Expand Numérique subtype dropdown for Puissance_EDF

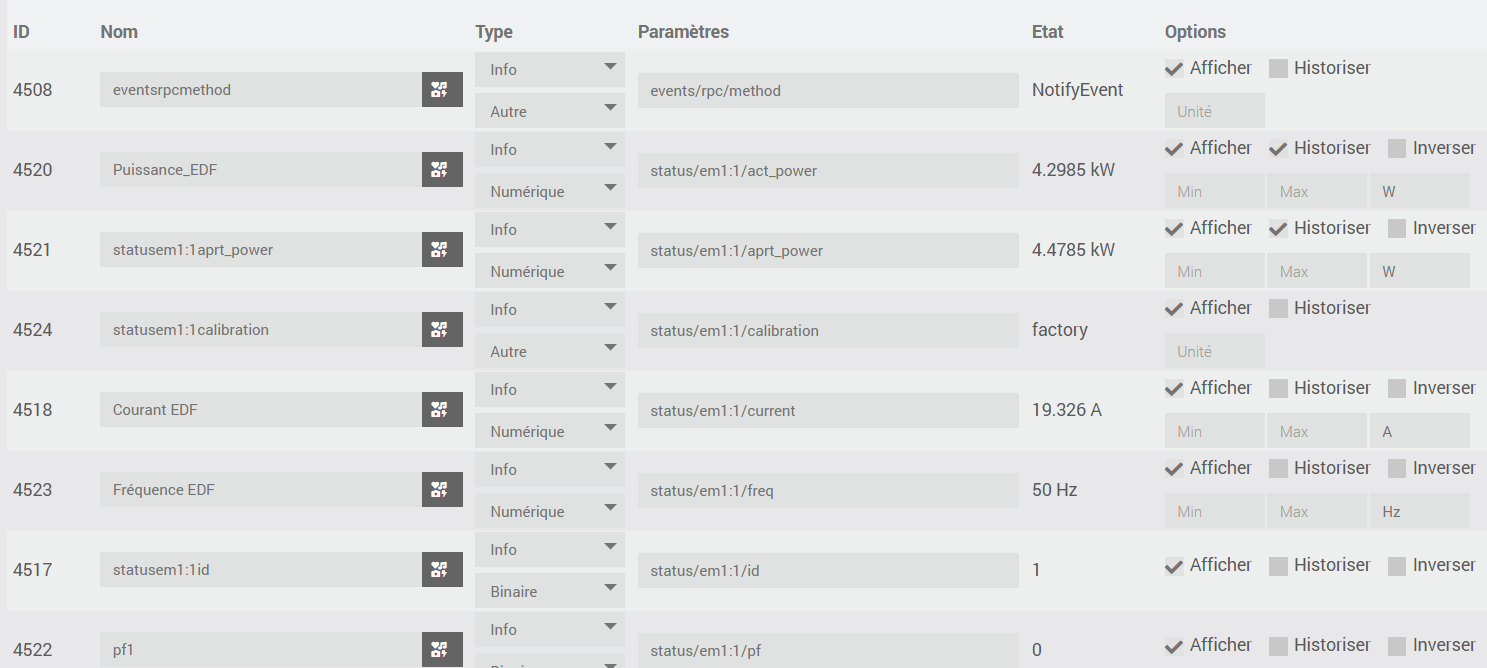tap(550, 191)
